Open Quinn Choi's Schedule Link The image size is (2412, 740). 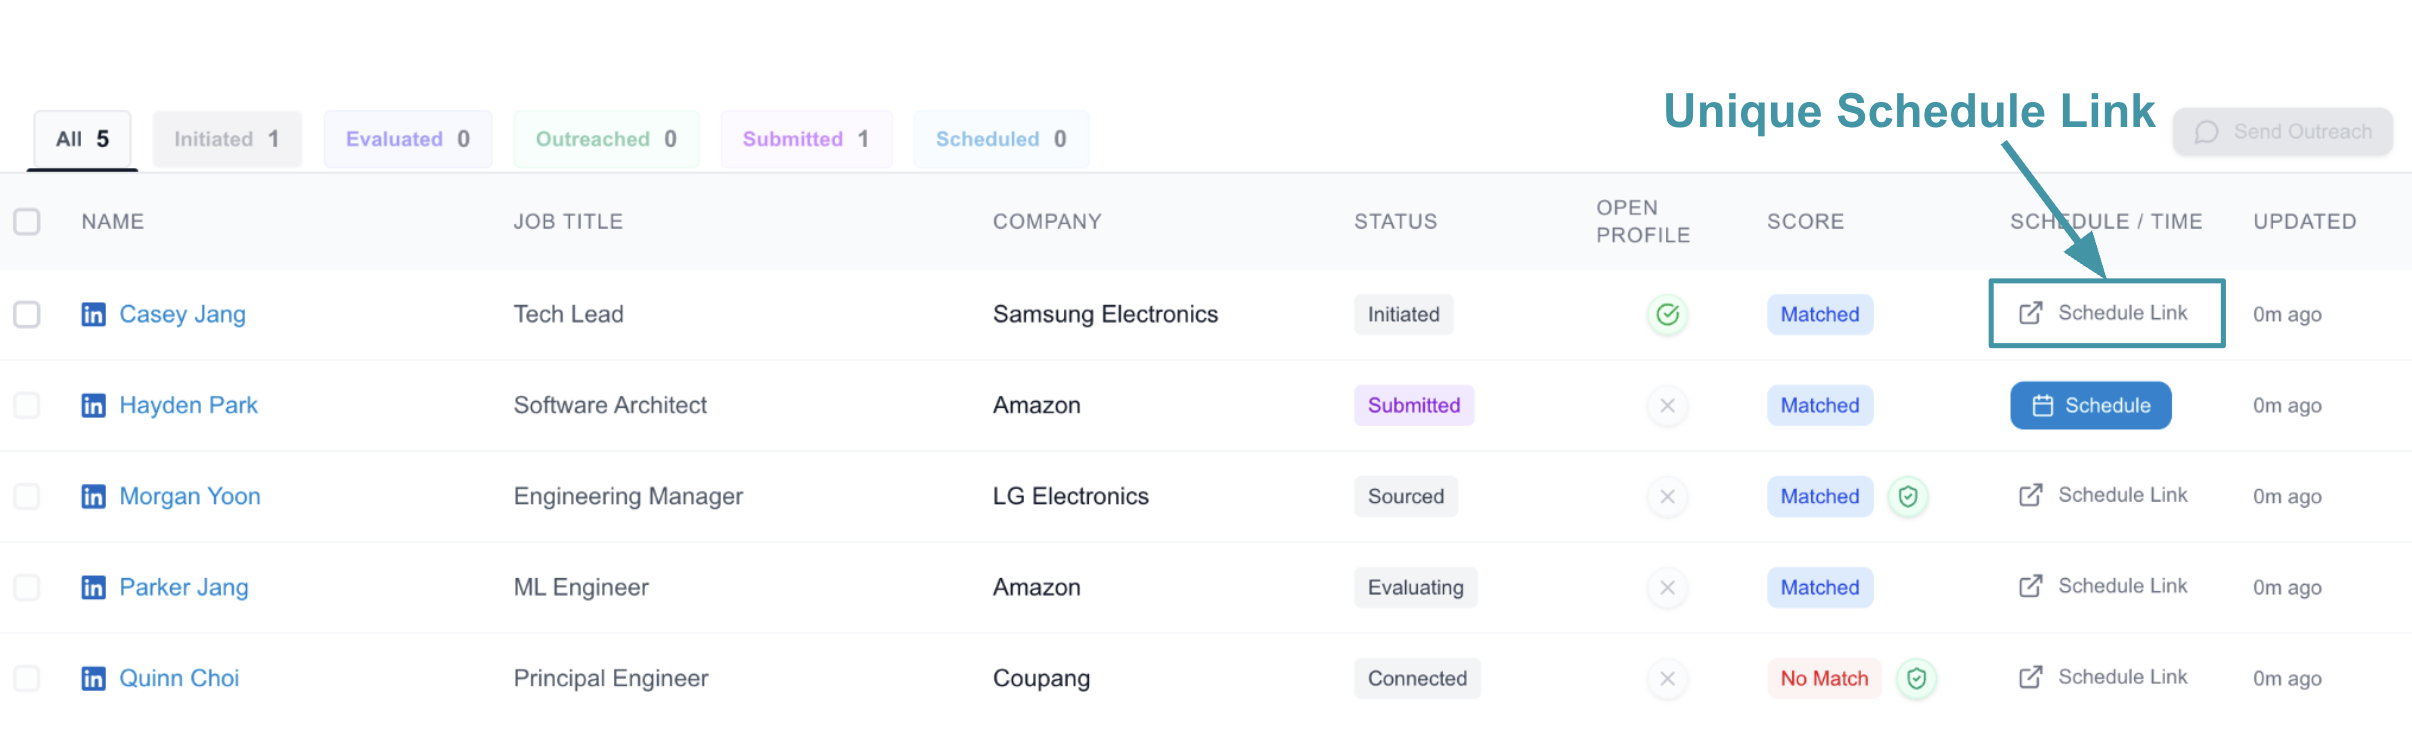tap(2104, 678)
